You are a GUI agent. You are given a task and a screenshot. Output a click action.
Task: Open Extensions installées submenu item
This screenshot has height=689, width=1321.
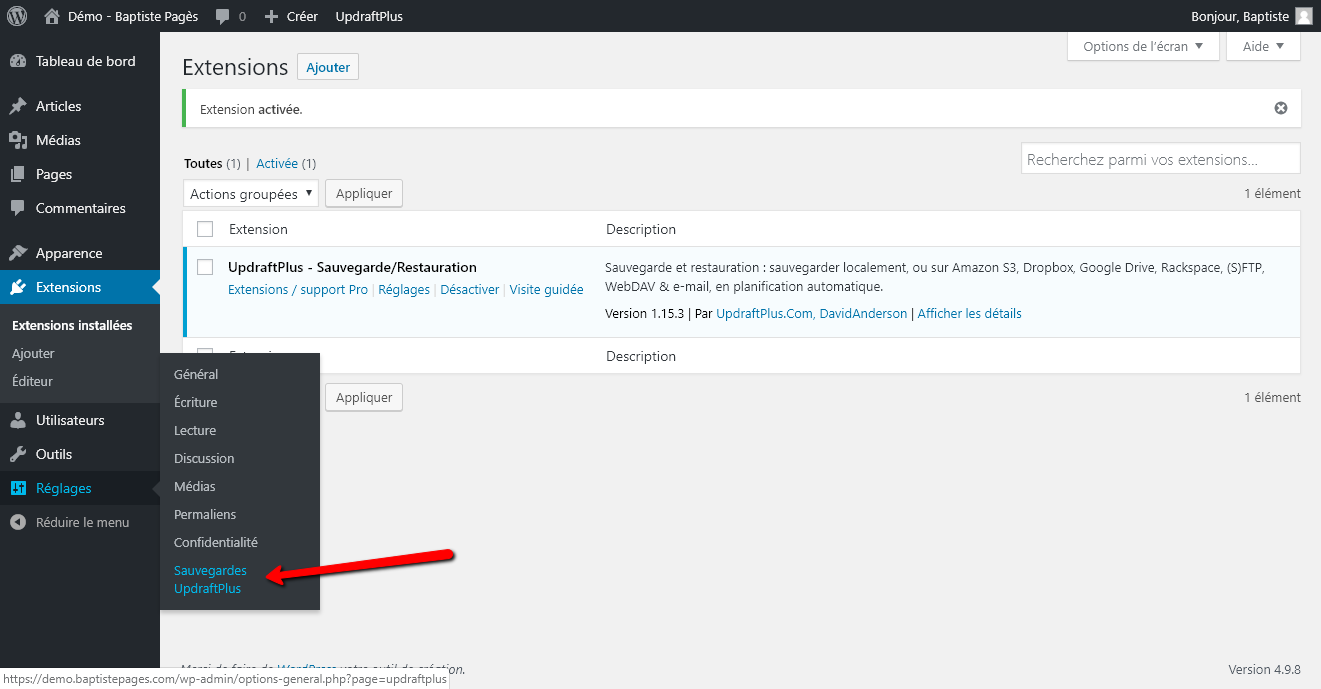click(72, 325)
